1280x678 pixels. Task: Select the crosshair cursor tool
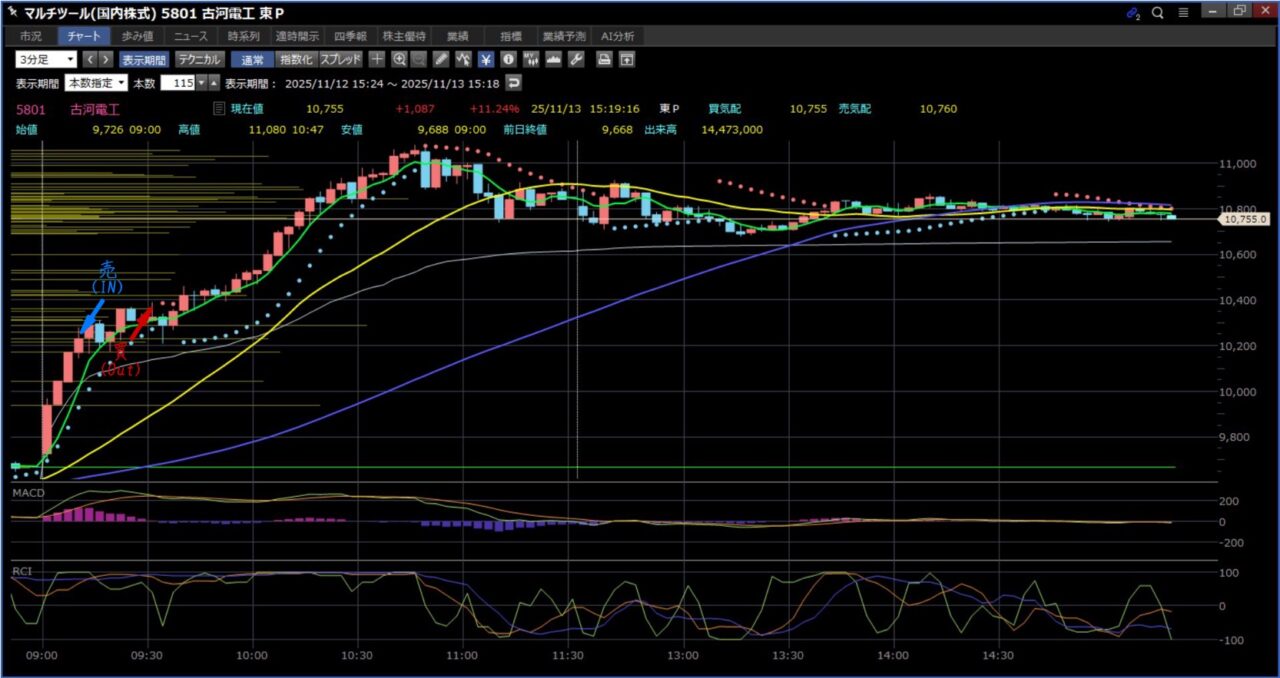[x=378, y=59]
